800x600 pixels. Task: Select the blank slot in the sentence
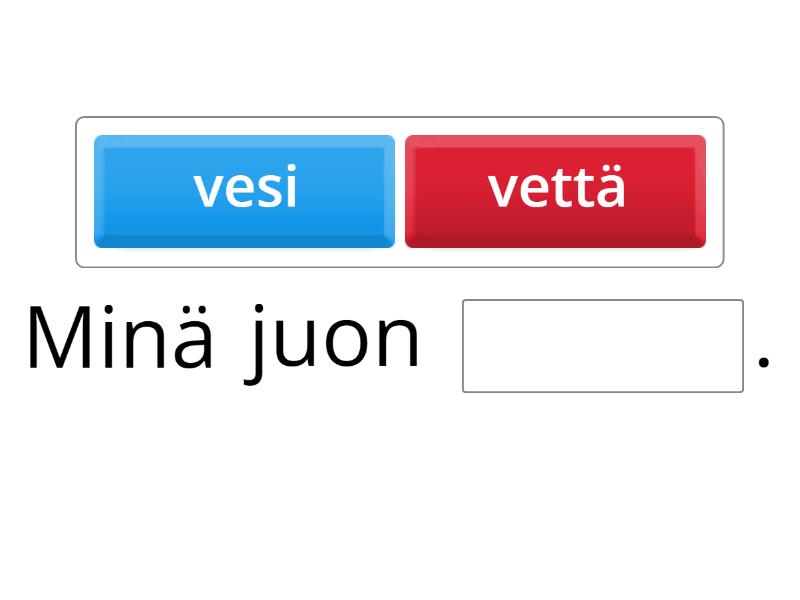pyautogui.click(x=602, y=346)
